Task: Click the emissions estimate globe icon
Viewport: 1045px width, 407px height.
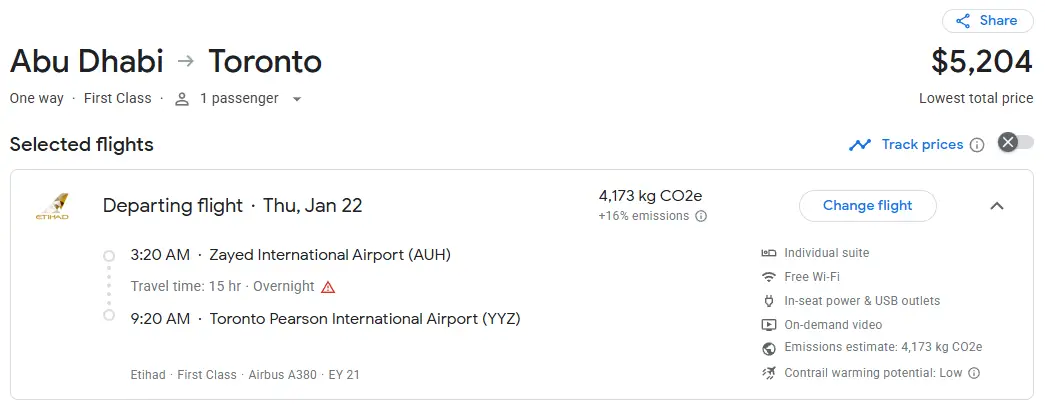Action: coord(769,348)
